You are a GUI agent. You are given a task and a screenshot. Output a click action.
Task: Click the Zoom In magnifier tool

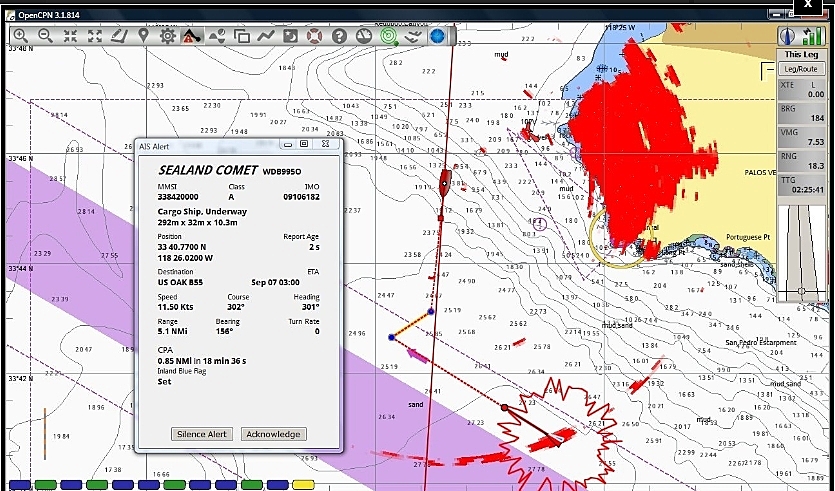tap(21, 36)
